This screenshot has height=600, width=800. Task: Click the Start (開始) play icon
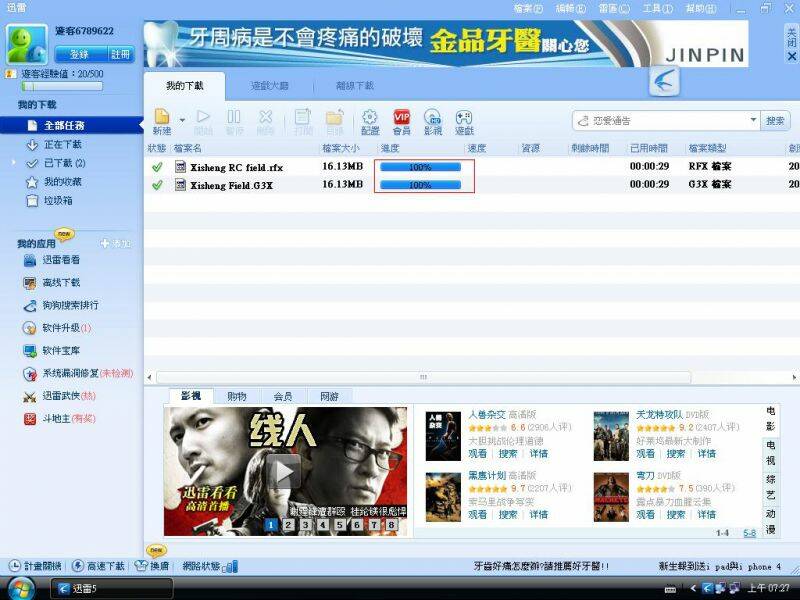[x=203, y=117]
